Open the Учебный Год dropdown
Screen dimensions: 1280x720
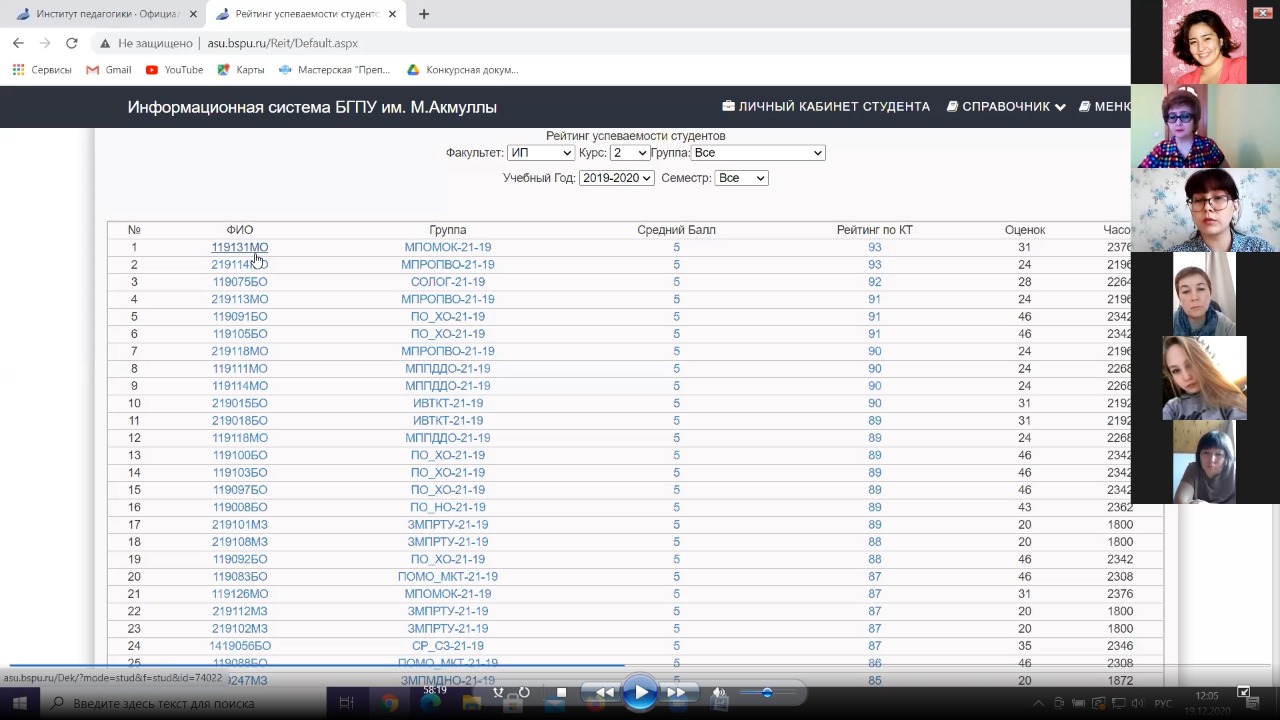pyautogui.click(x=616, y=178)
